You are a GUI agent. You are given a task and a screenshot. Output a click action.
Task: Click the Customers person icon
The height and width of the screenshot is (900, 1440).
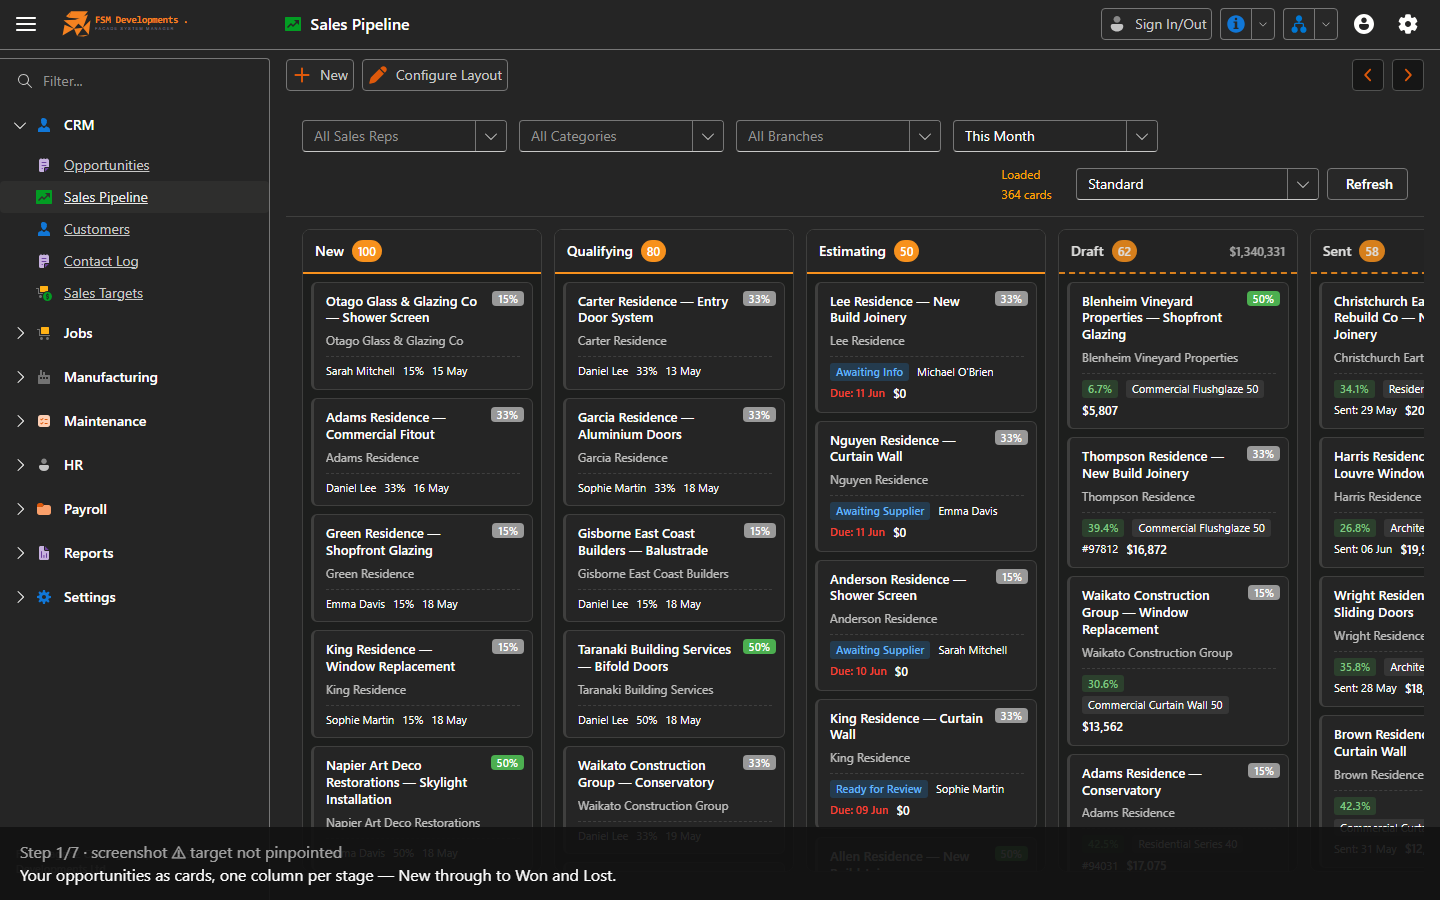point(44,229)
